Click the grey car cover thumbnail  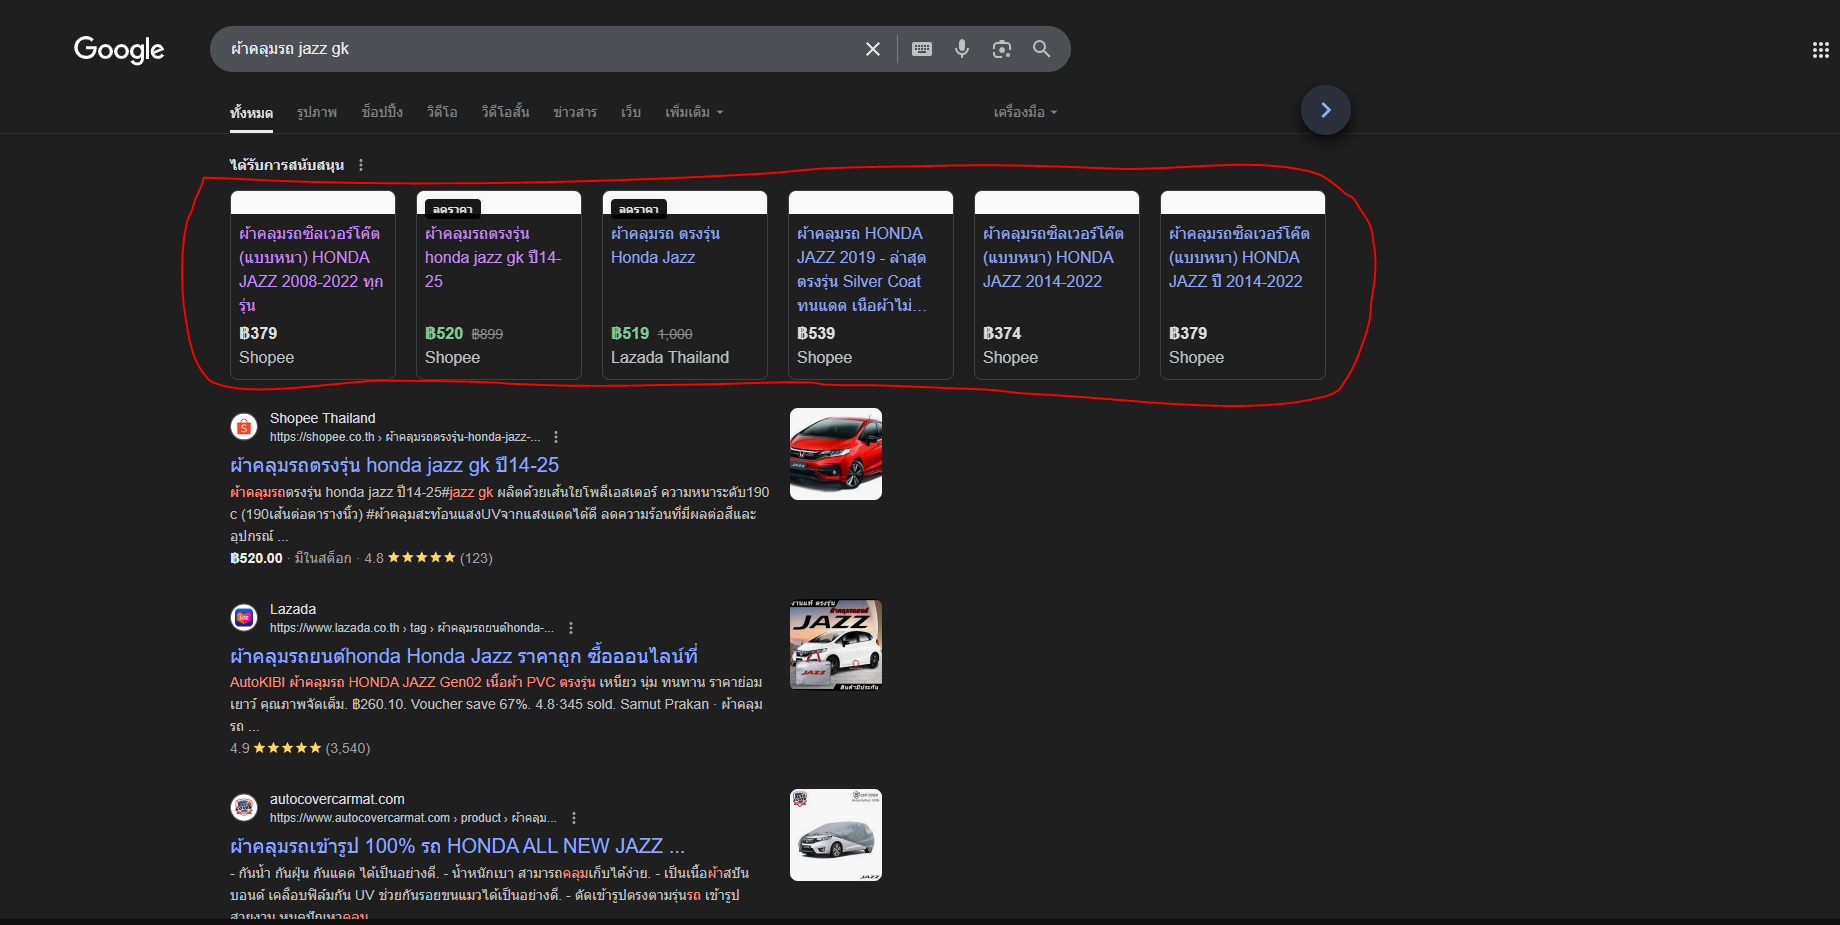click(x=836, y=835)
